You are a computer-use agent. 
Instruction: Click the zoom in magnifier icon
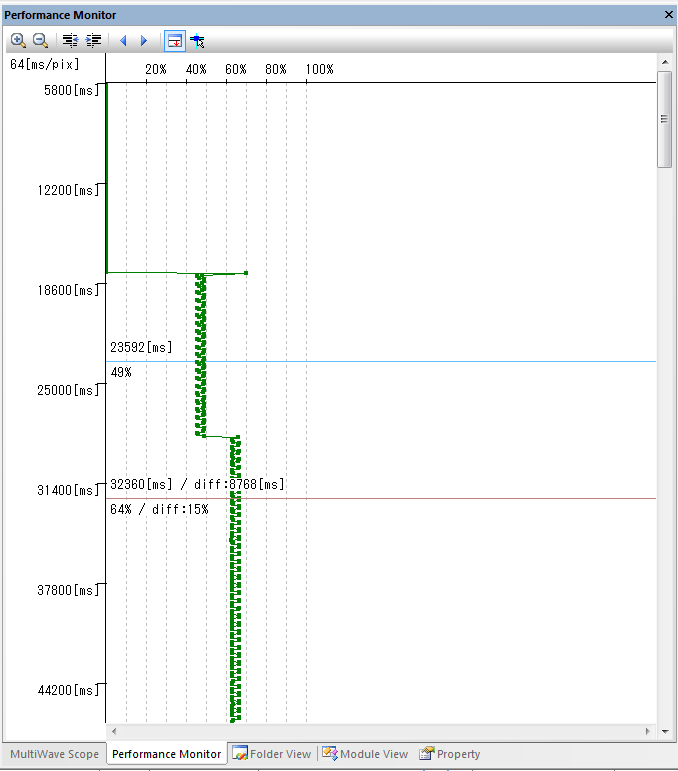pos(18,41)
